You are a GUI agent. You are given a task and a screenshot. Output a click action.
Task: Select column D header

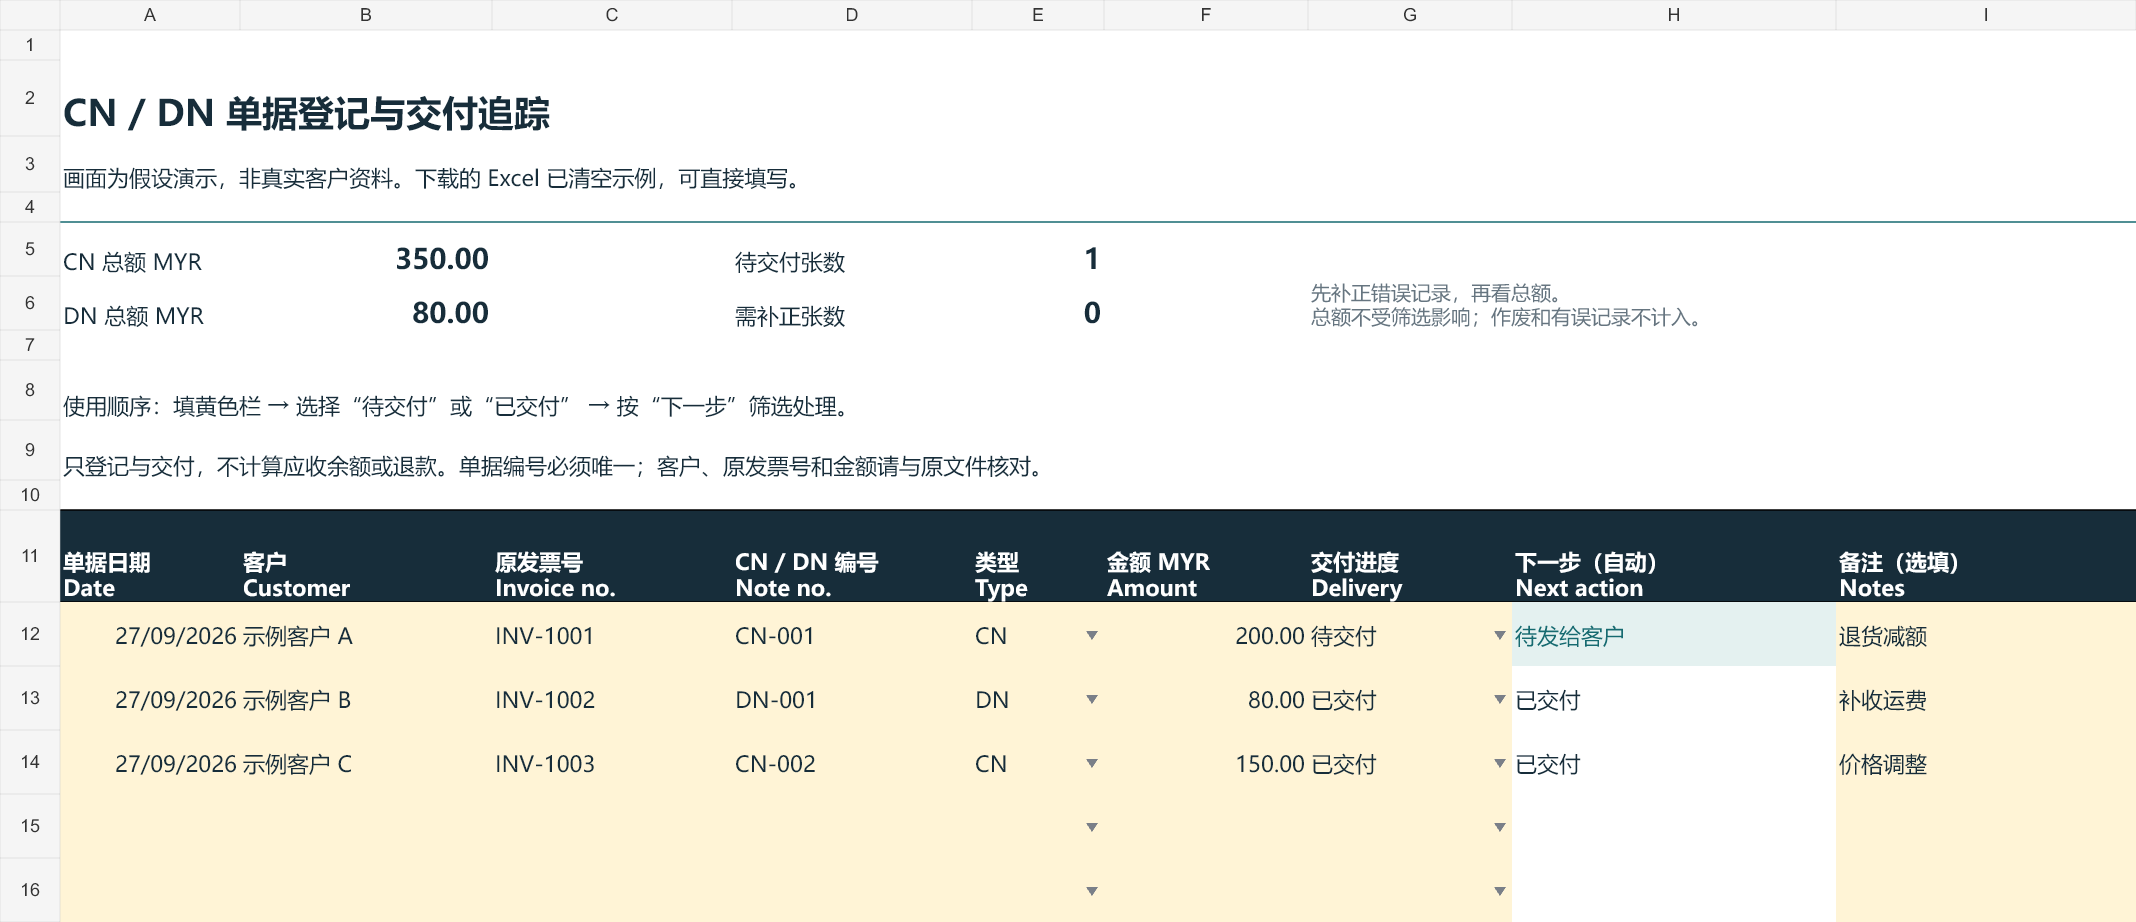852,15
